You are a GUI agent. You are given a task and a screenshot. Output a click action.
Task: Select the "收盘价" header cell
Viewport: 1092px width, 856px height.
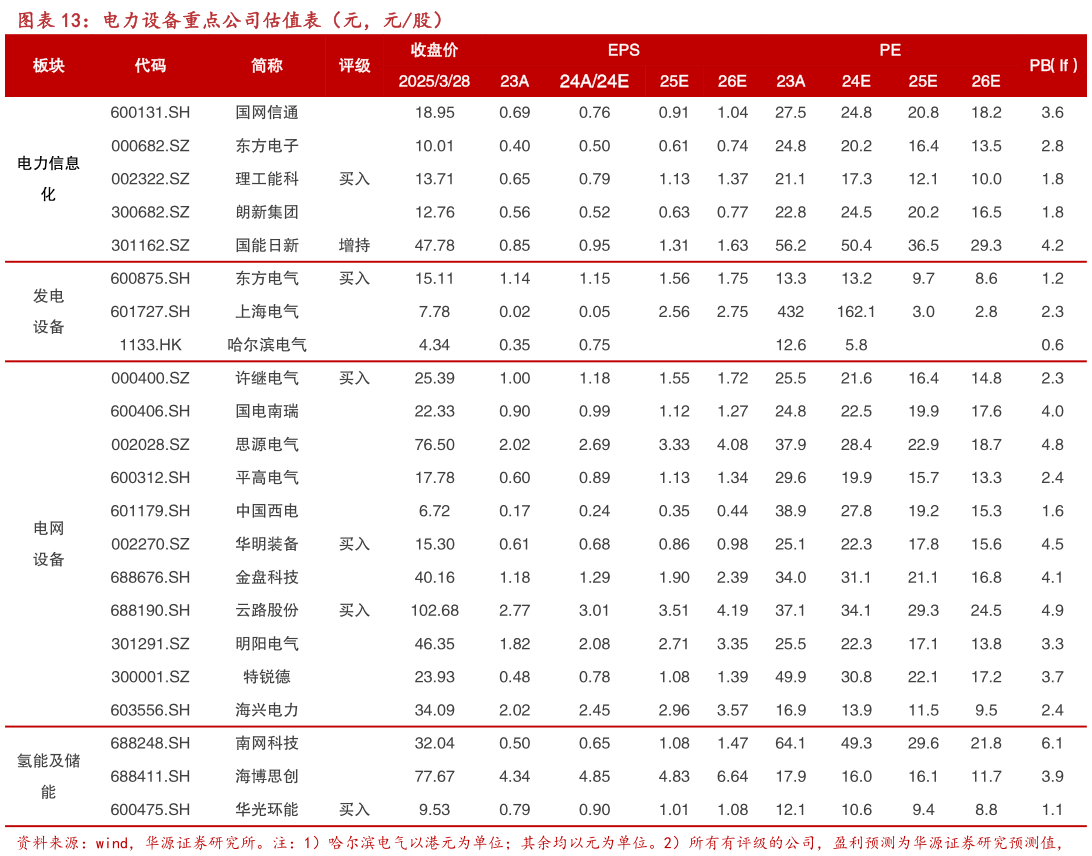[435, 50]
